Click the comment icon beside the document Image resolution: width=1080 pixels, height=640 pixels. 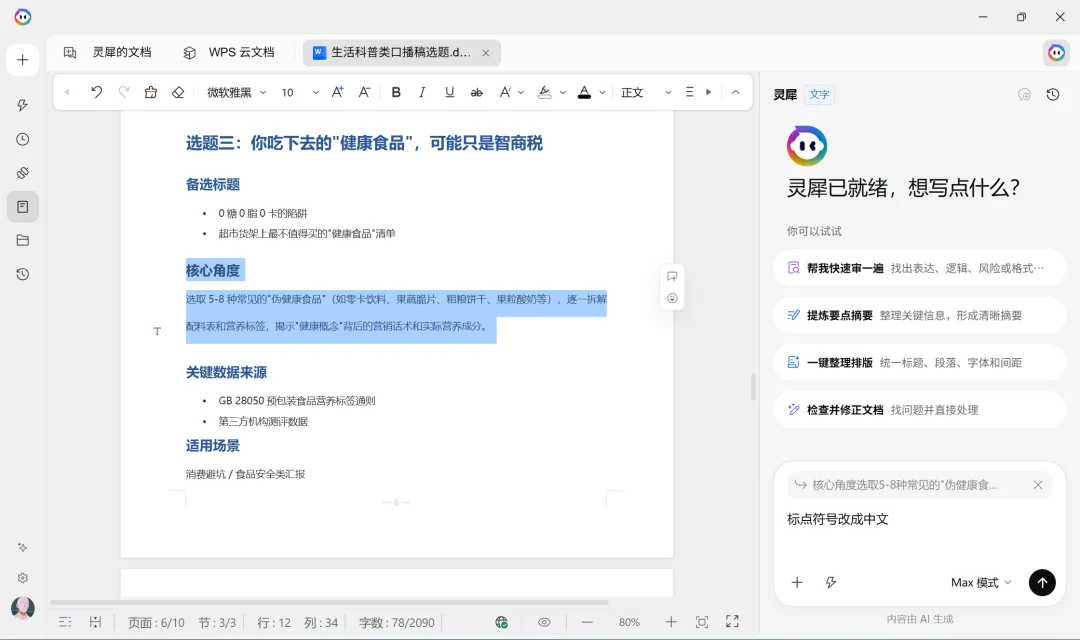672,276
